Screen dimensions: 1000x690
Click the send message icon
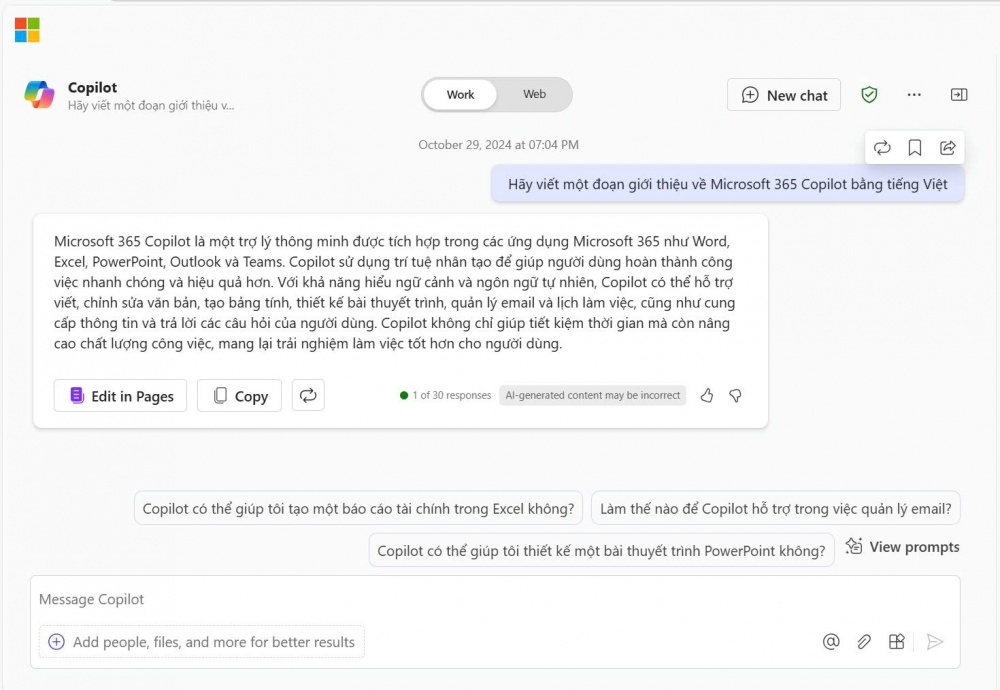[934, 641]
